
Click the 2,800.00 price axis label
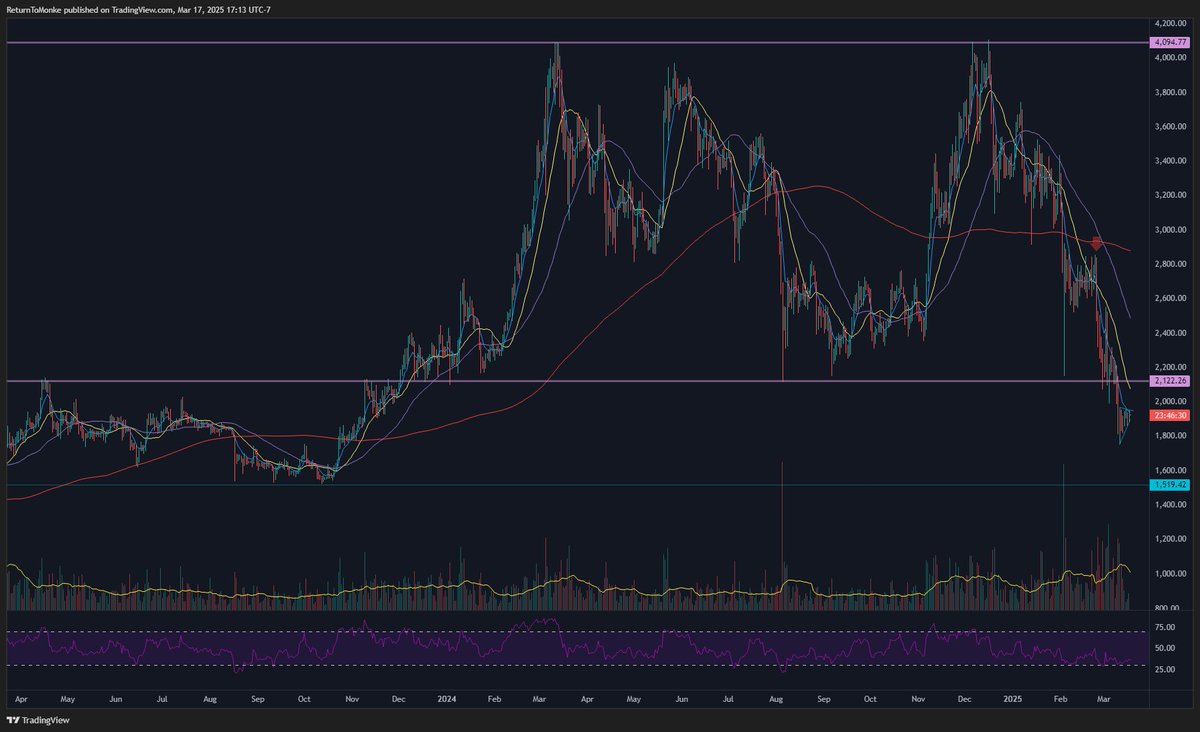click(x=1169, y=264)
